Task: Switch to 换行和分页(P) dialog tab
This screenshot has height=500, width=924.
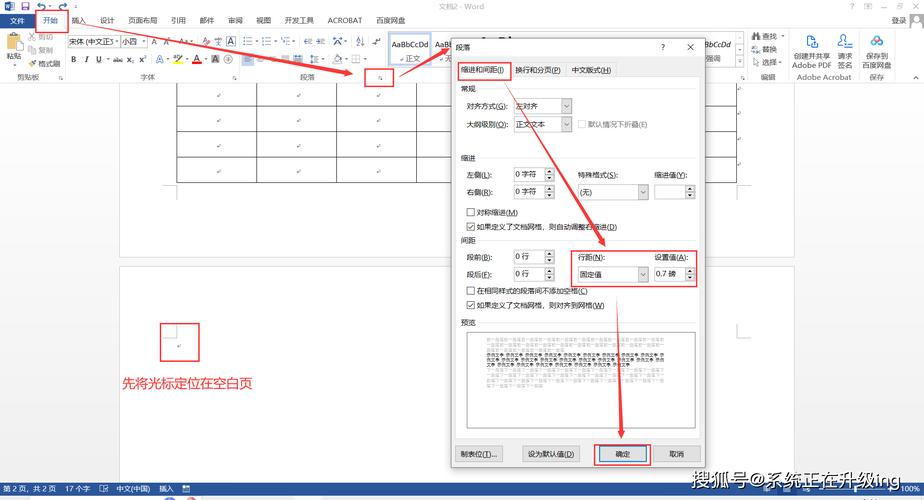Action: [537, 70]
